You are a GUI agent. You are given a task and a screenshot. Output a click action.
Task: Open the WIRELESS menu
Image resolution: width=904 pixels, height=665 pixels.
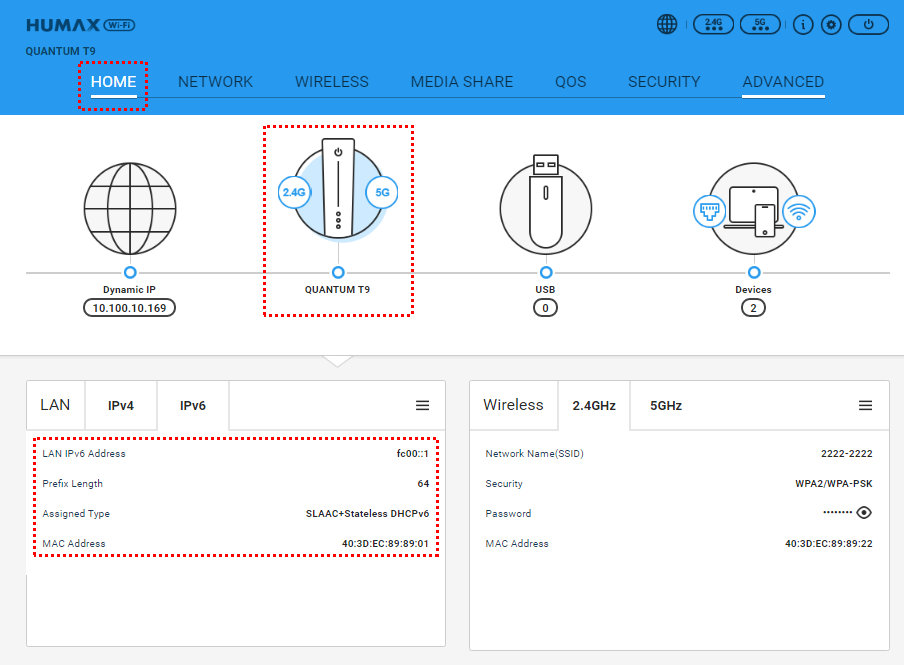pyautogui.click(x=332, y=82)
